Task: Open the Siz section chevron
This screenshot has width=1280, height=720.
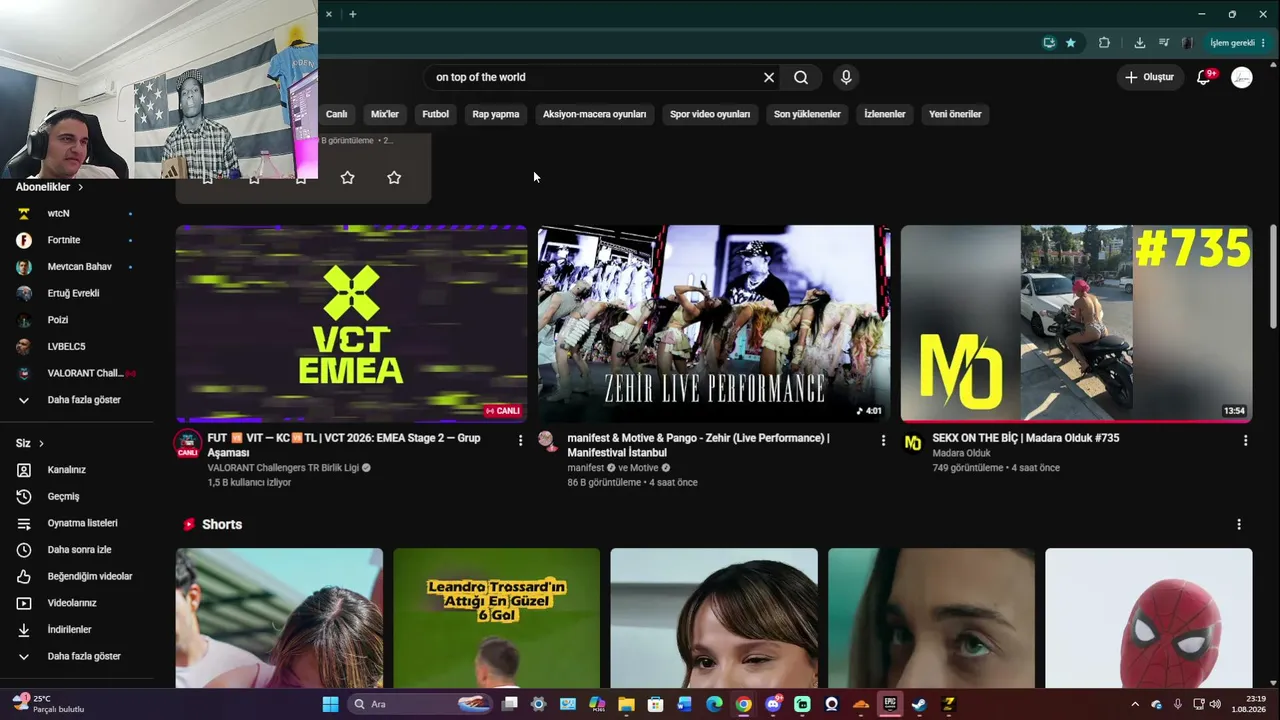Action: point(41,443)
